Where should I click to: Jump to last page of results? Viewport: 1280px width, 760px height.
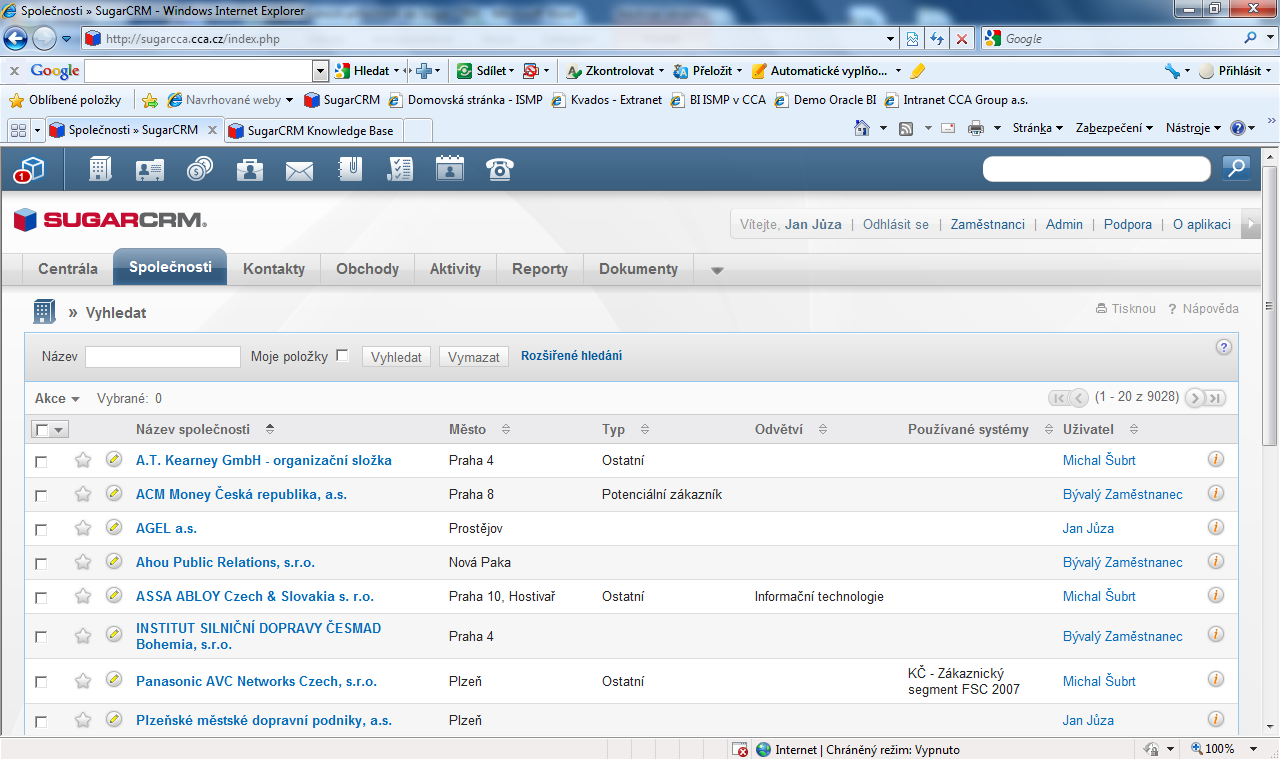pos(1216,398)
